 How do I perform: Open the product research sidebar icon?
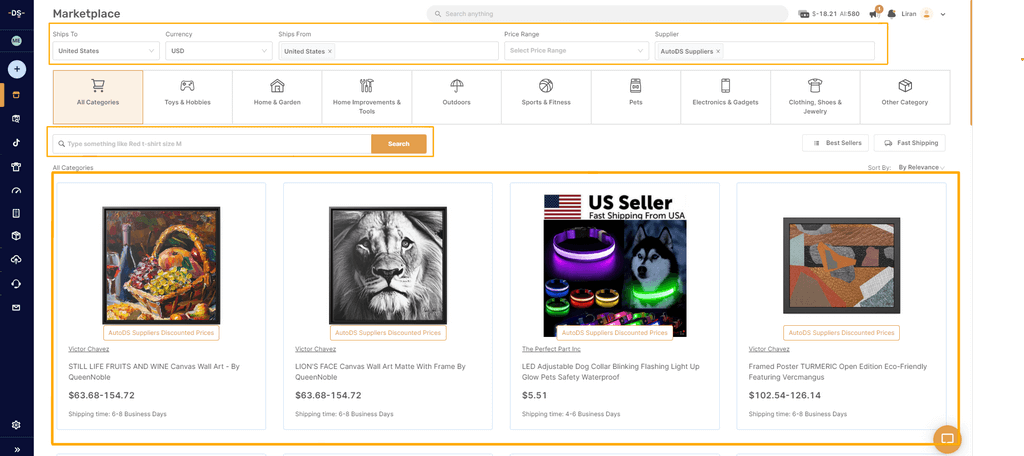tap(16, 119)
